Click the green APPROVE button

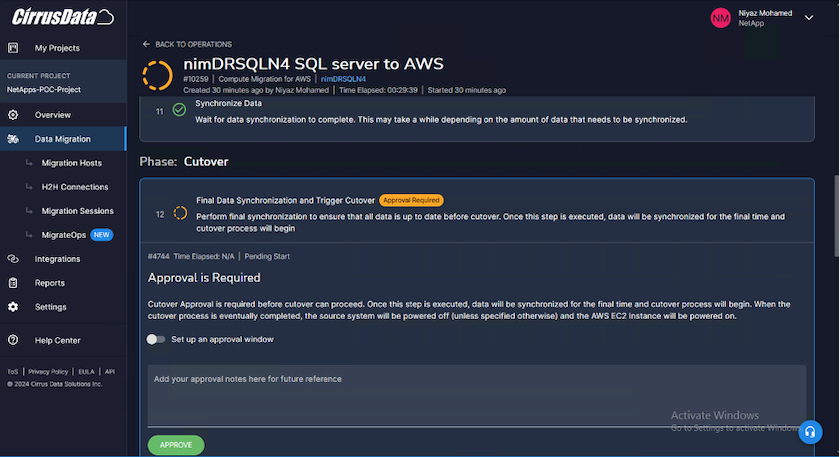click(x=176, y=445)
